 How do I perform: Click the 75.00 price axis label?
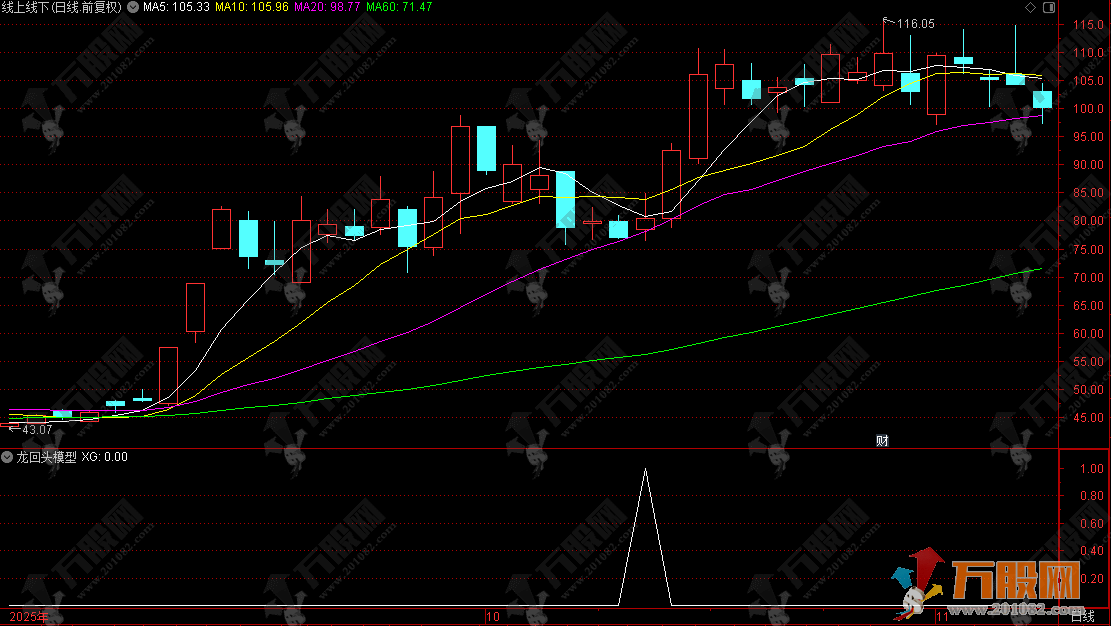1088,250
